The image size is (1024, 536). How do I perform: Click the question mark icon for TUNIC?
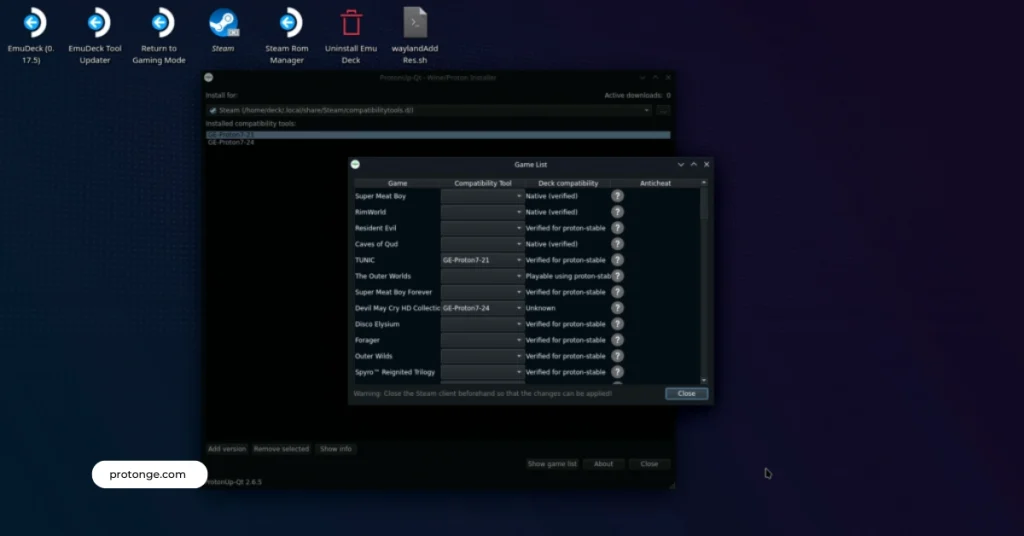click(x=617, y=260)
